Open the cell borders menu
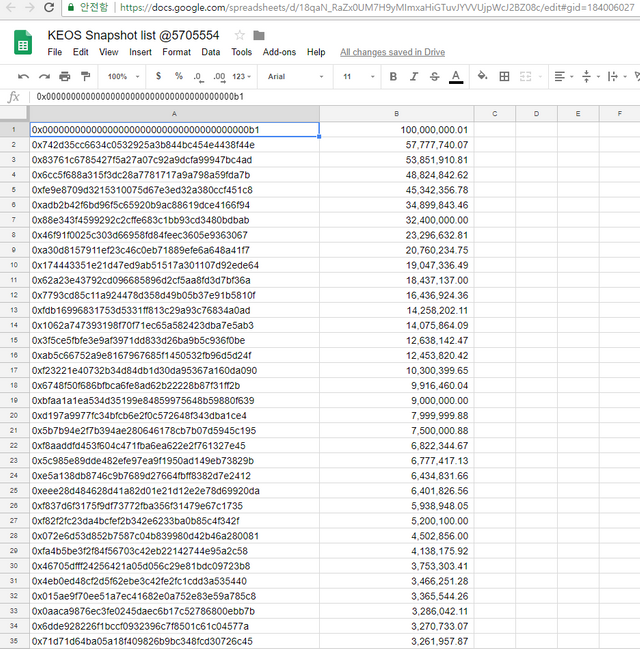The height and width of the screenshot is (649, 640). click(x=504, y=77)
